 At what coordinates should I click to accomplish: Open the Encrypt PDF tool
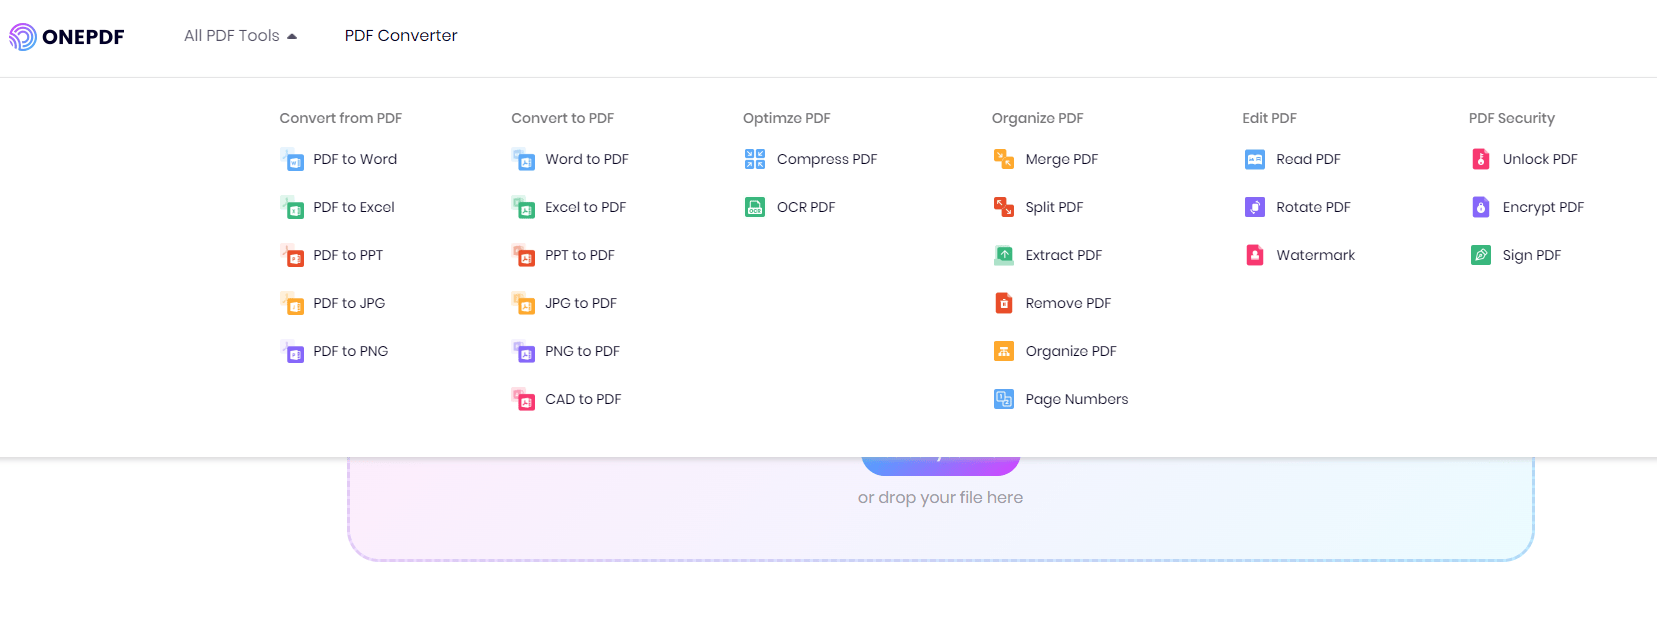[1542, 207]
